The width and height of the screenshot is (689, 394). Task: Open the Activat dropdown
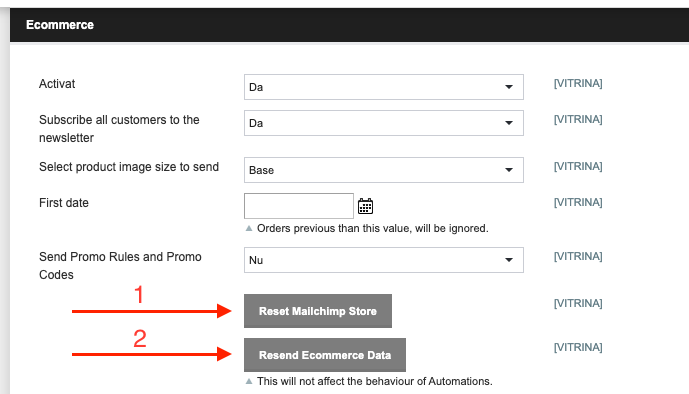[384, 87]
